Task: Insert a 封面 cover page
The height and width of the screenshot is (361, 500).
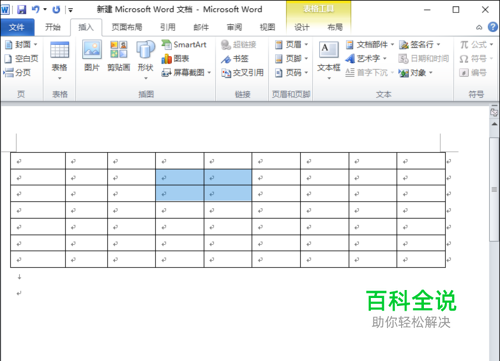Action: (x=22, y=44)
